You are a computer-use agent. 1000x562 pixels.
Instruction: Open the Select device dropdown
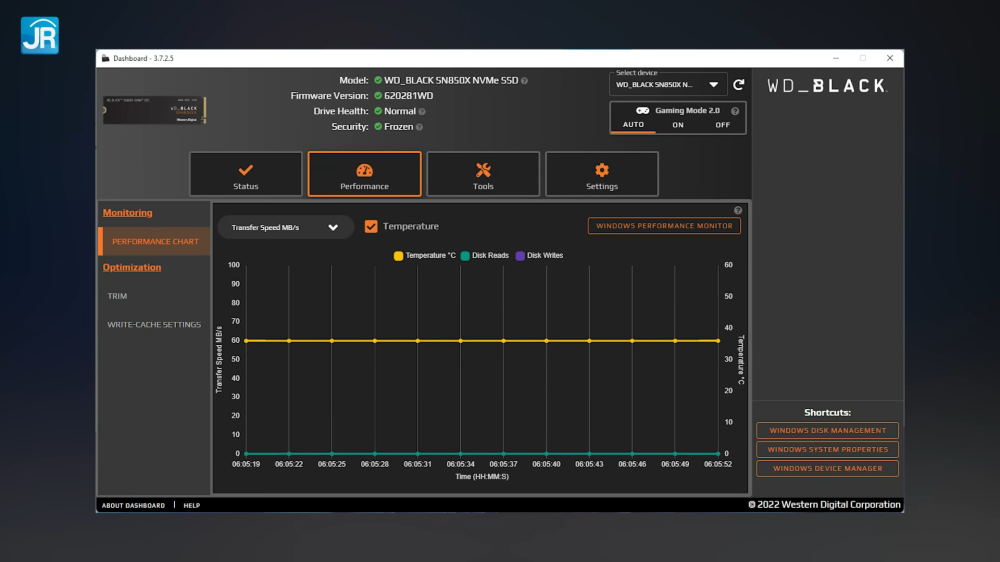tap(668, 85)
